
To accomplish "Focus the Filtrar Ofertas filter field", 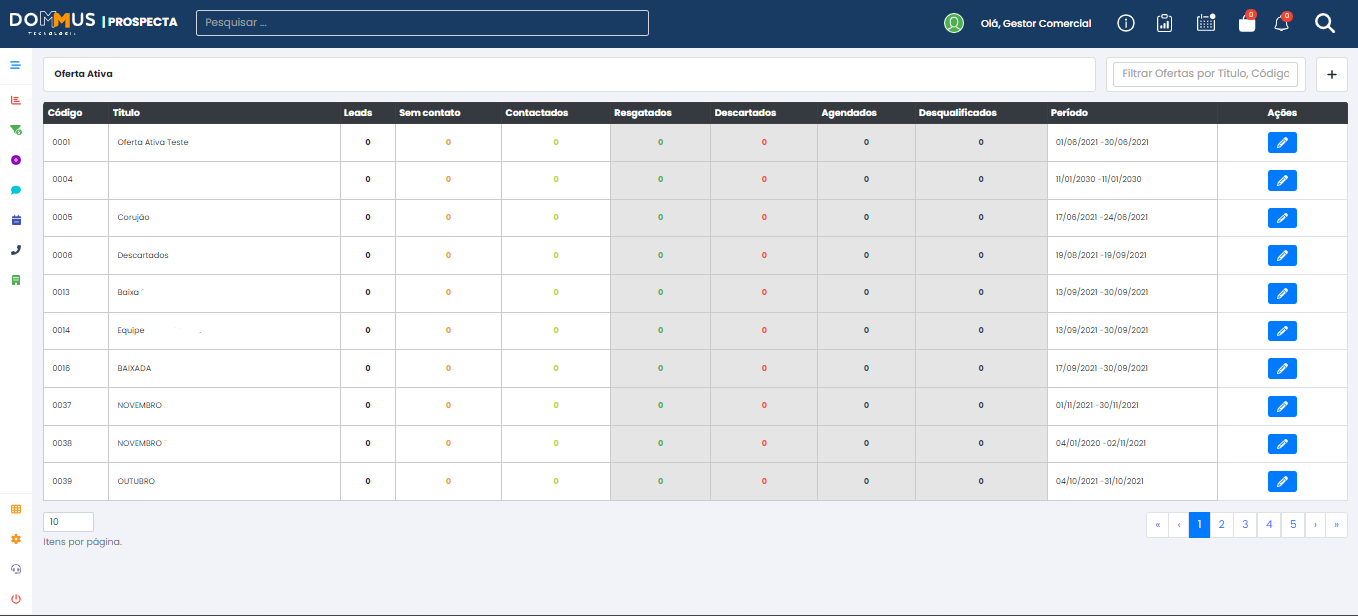I will tap(1206, 74).
